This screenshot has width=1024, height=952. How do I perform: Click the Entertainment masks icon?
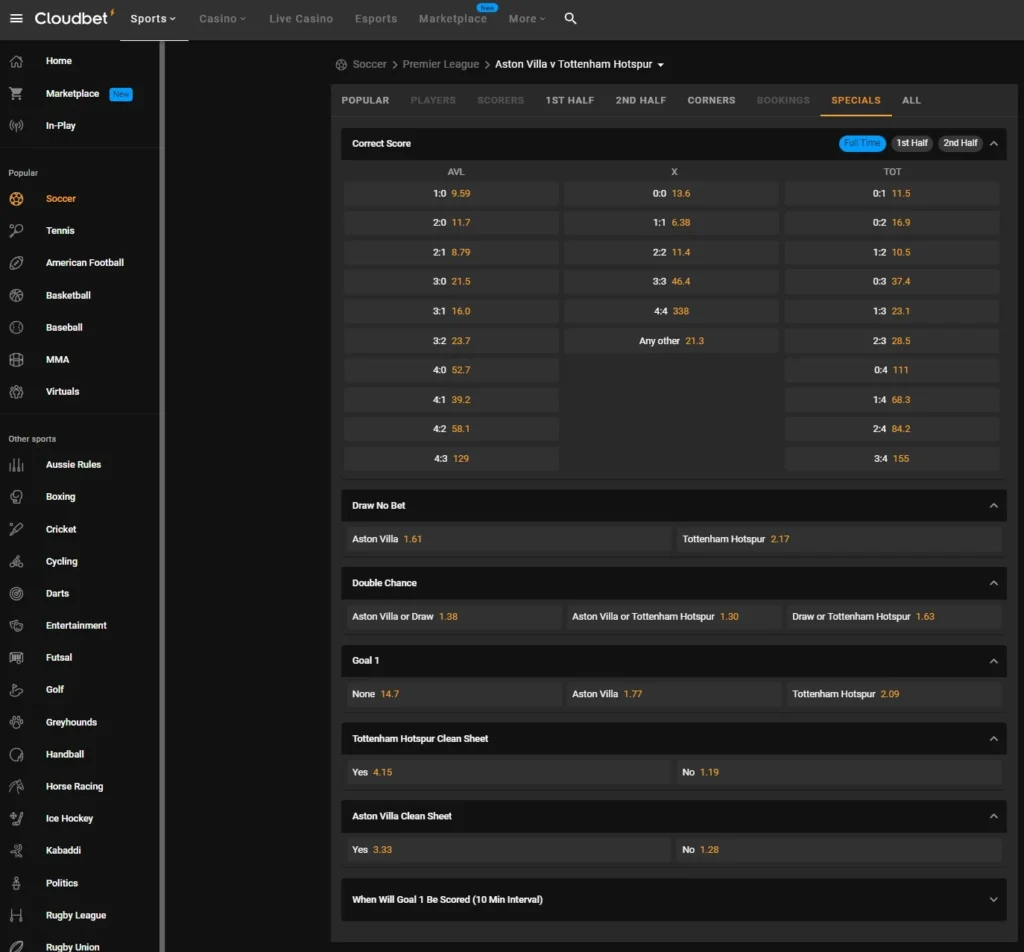coord(16,626)
